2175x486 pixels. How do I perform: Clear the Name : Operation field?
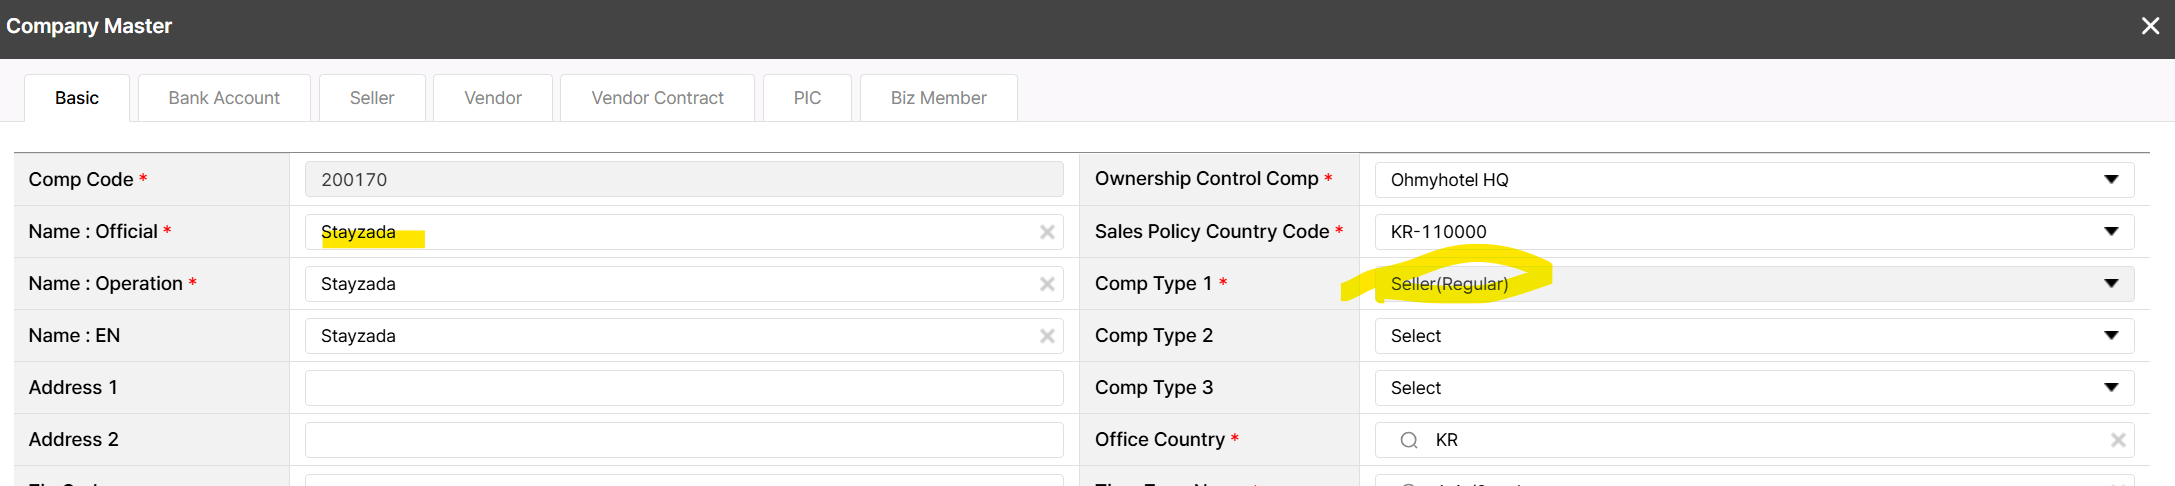coord(1047,284)
